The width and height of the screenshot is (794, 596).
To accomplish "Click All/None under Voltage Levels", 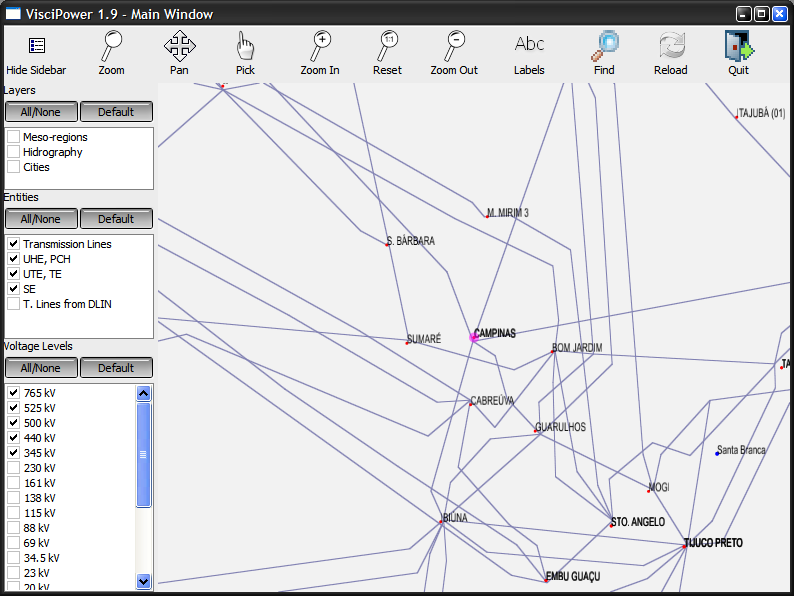I will click(x=41, y=368).
